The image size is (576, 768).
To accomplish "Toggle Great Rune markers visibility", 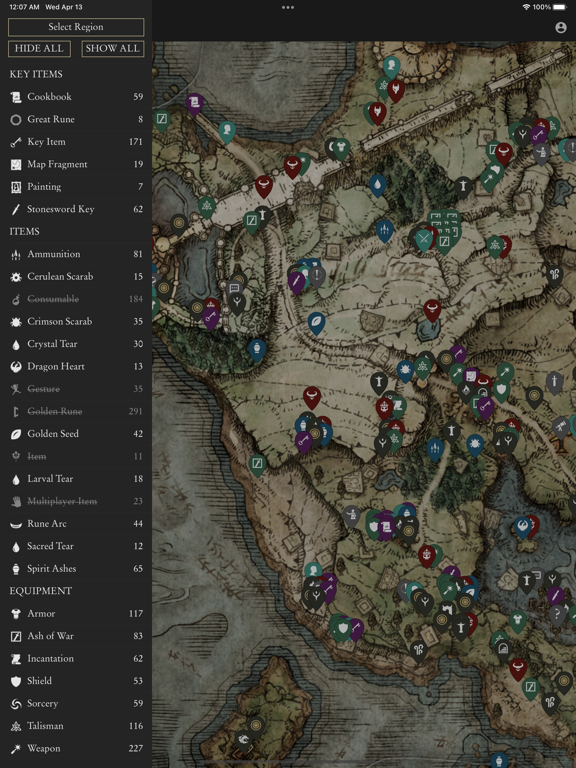I will pyautogui.click(x=76, y=119).
